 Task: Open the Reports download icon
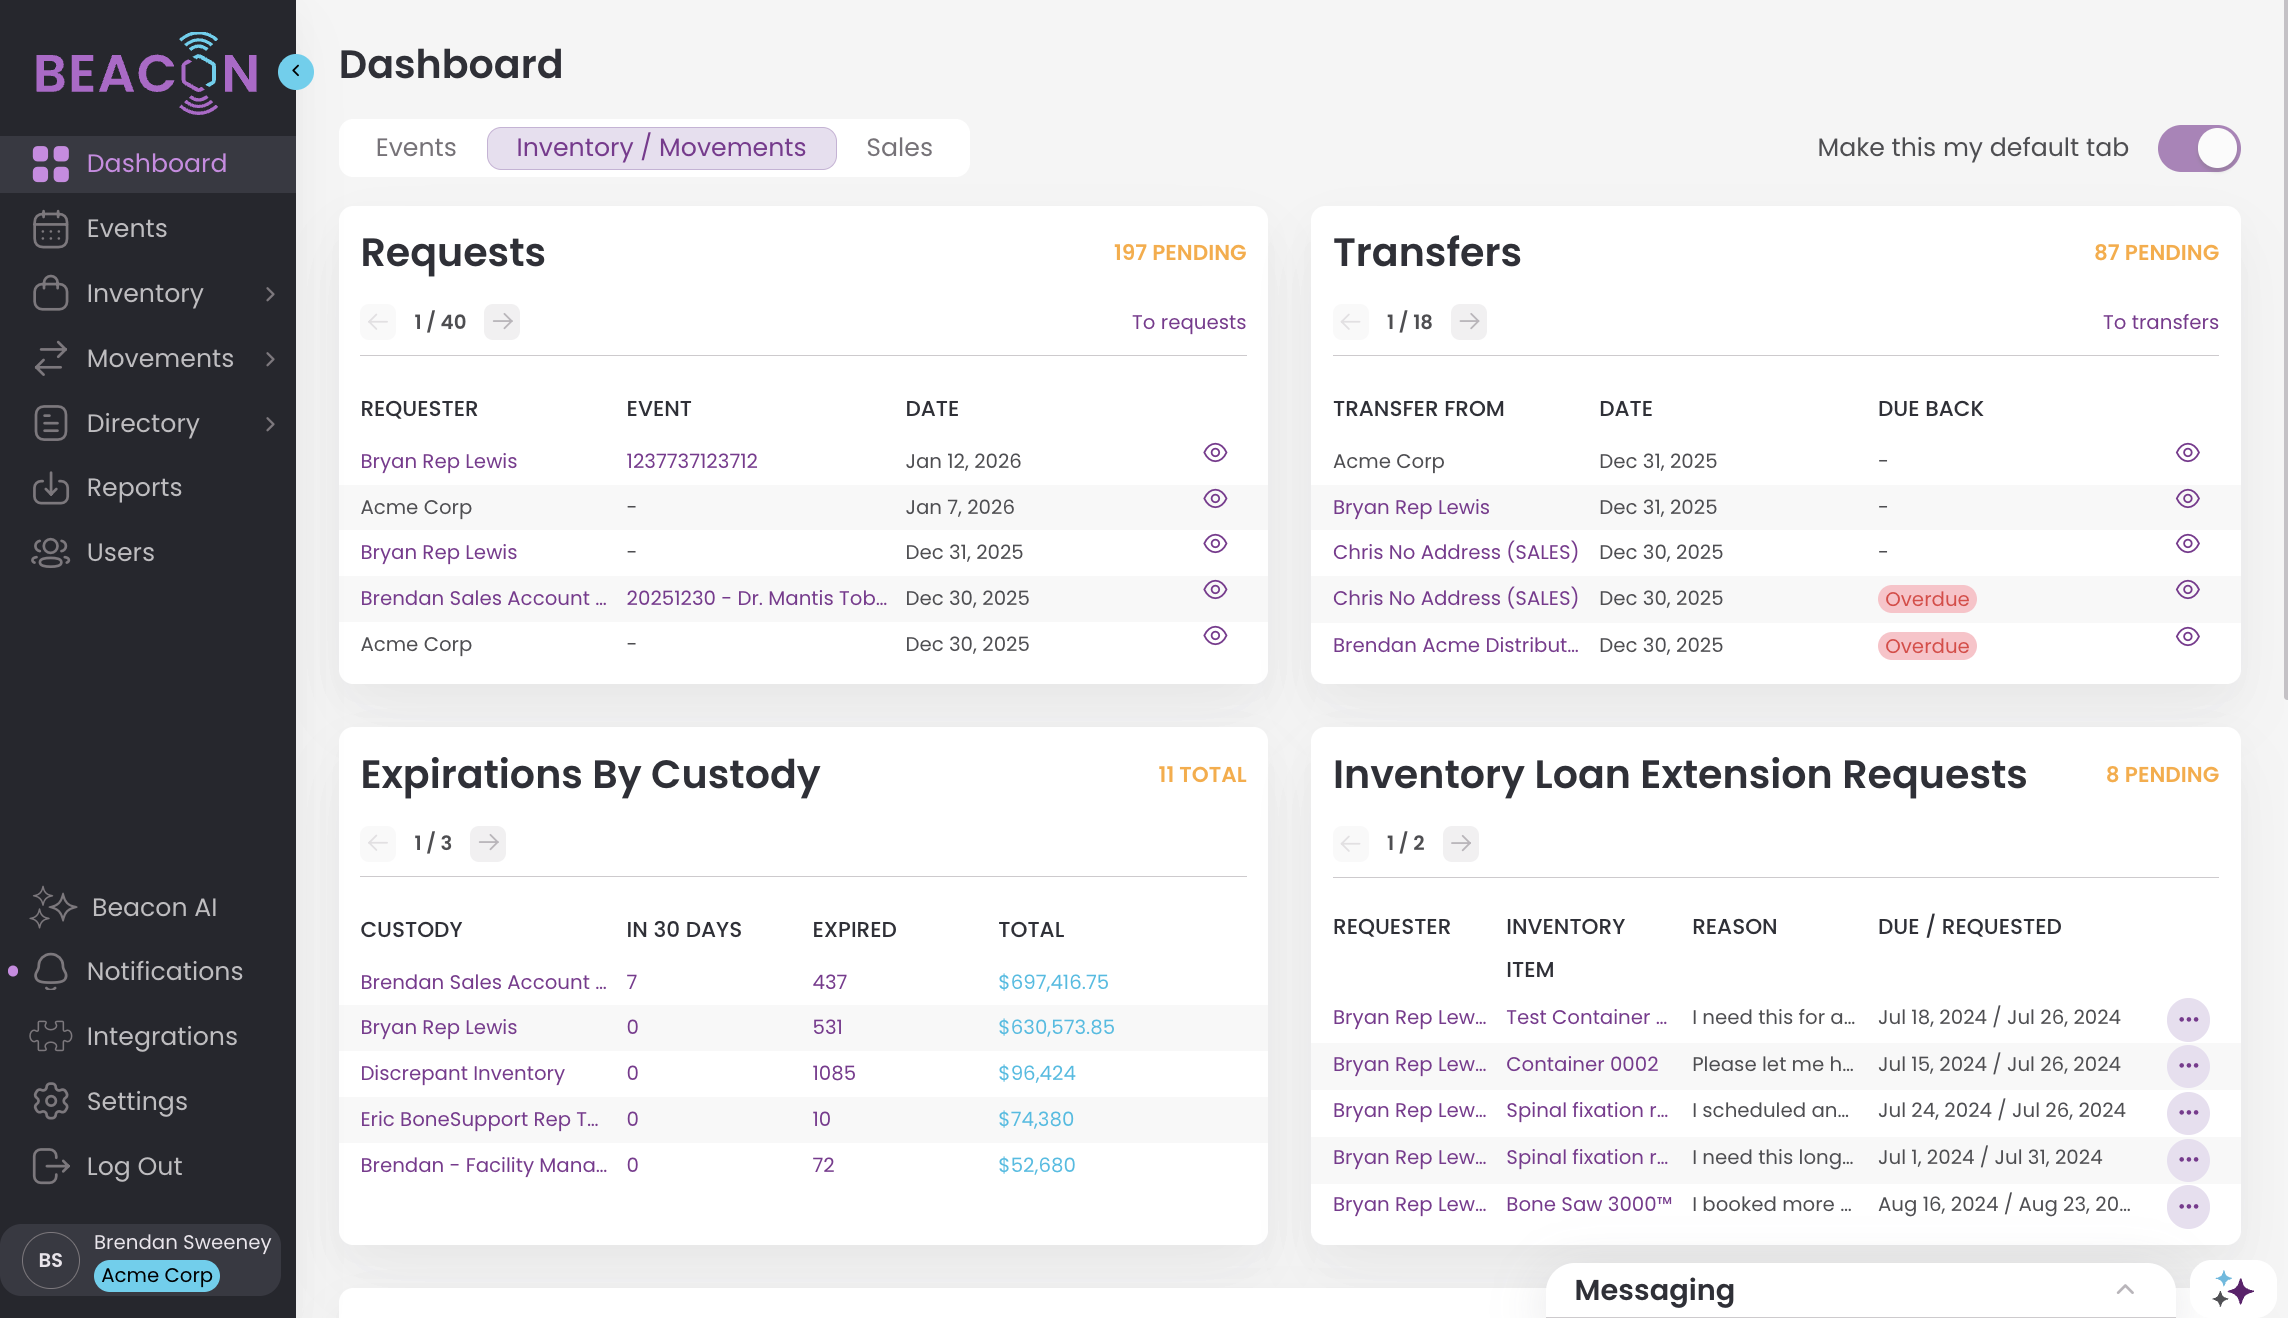tap(51, 488)
